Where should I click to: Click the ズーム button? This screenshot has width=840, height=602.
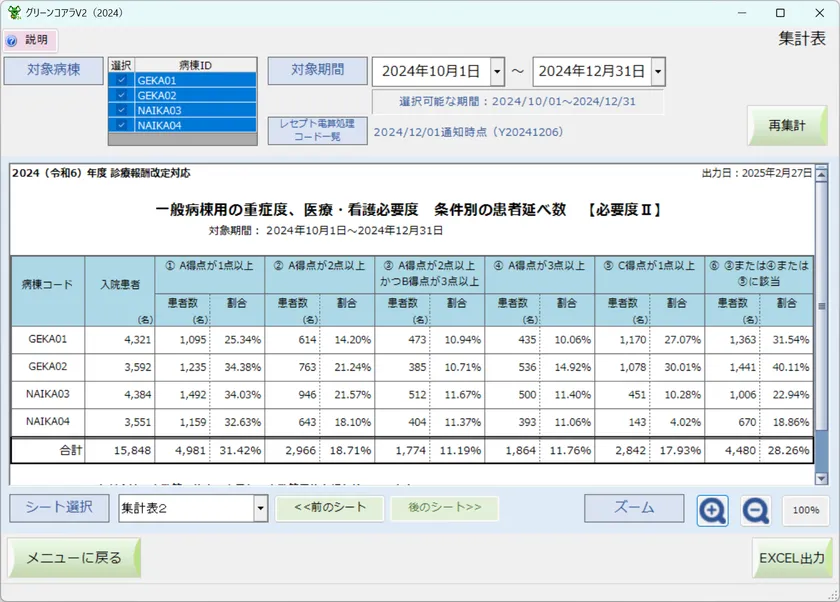(634, 509)
